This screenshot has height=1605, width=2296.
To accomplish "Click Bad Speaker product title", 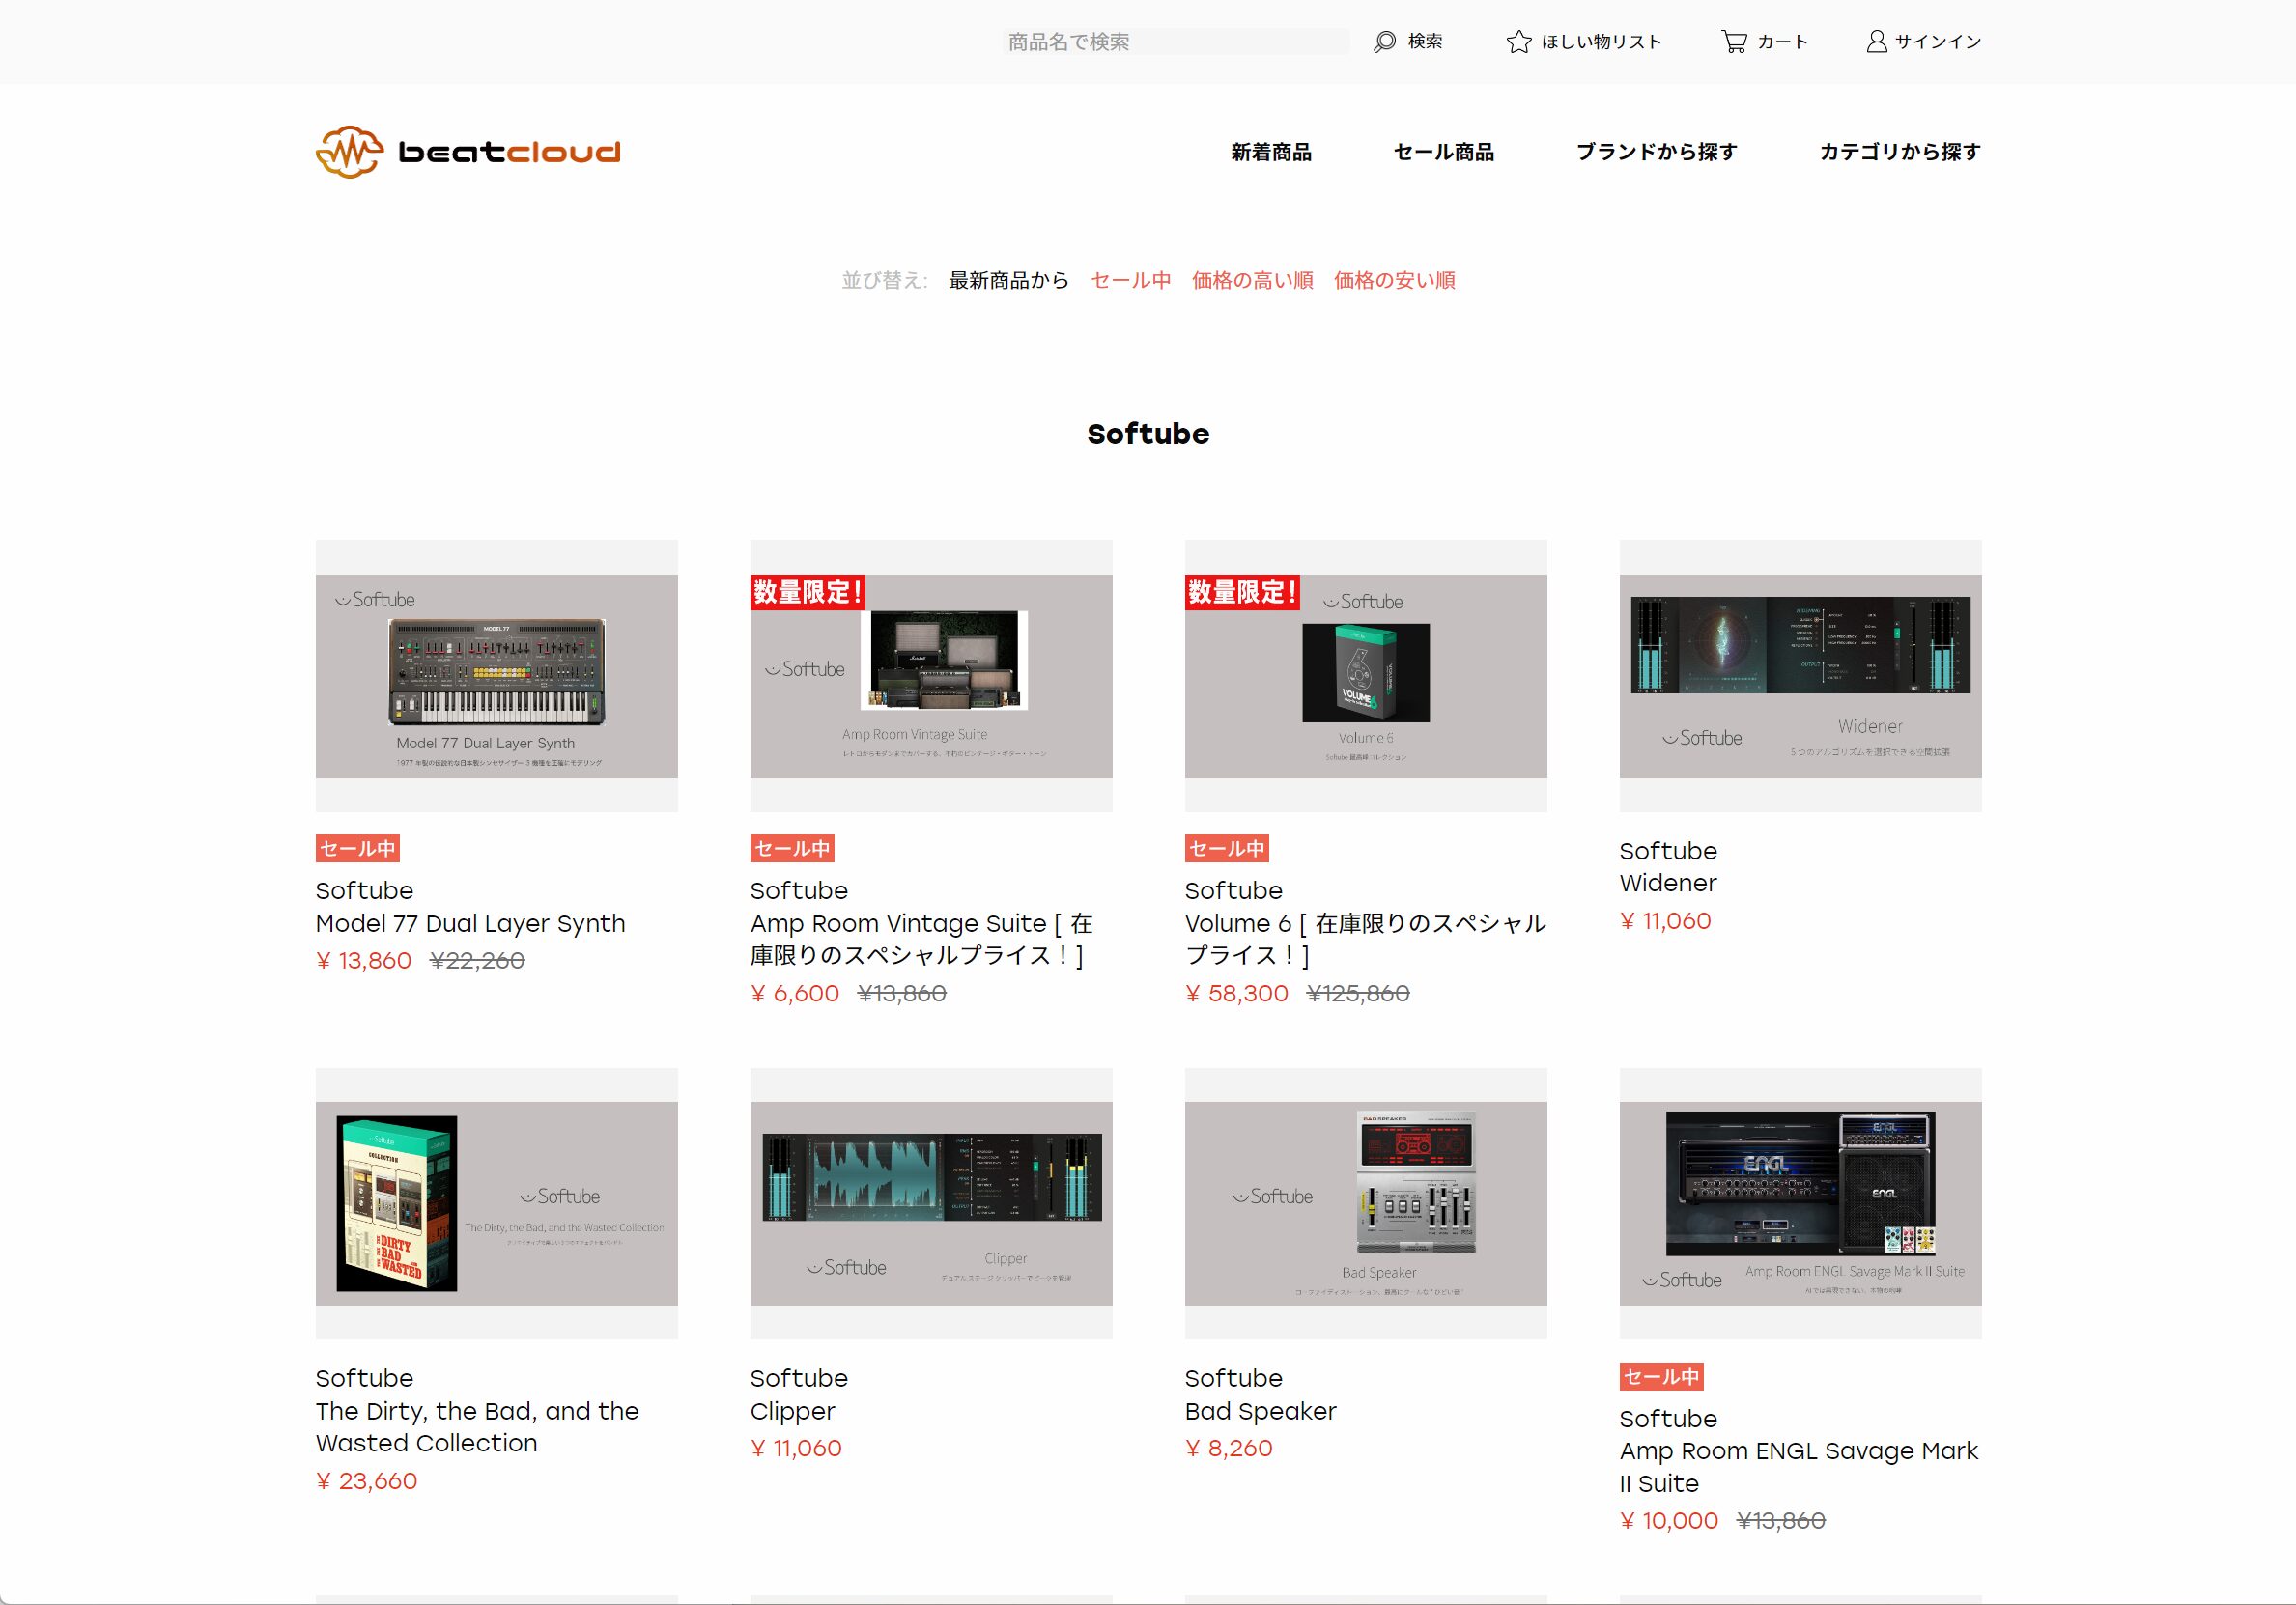I will click(1260, 1411).
